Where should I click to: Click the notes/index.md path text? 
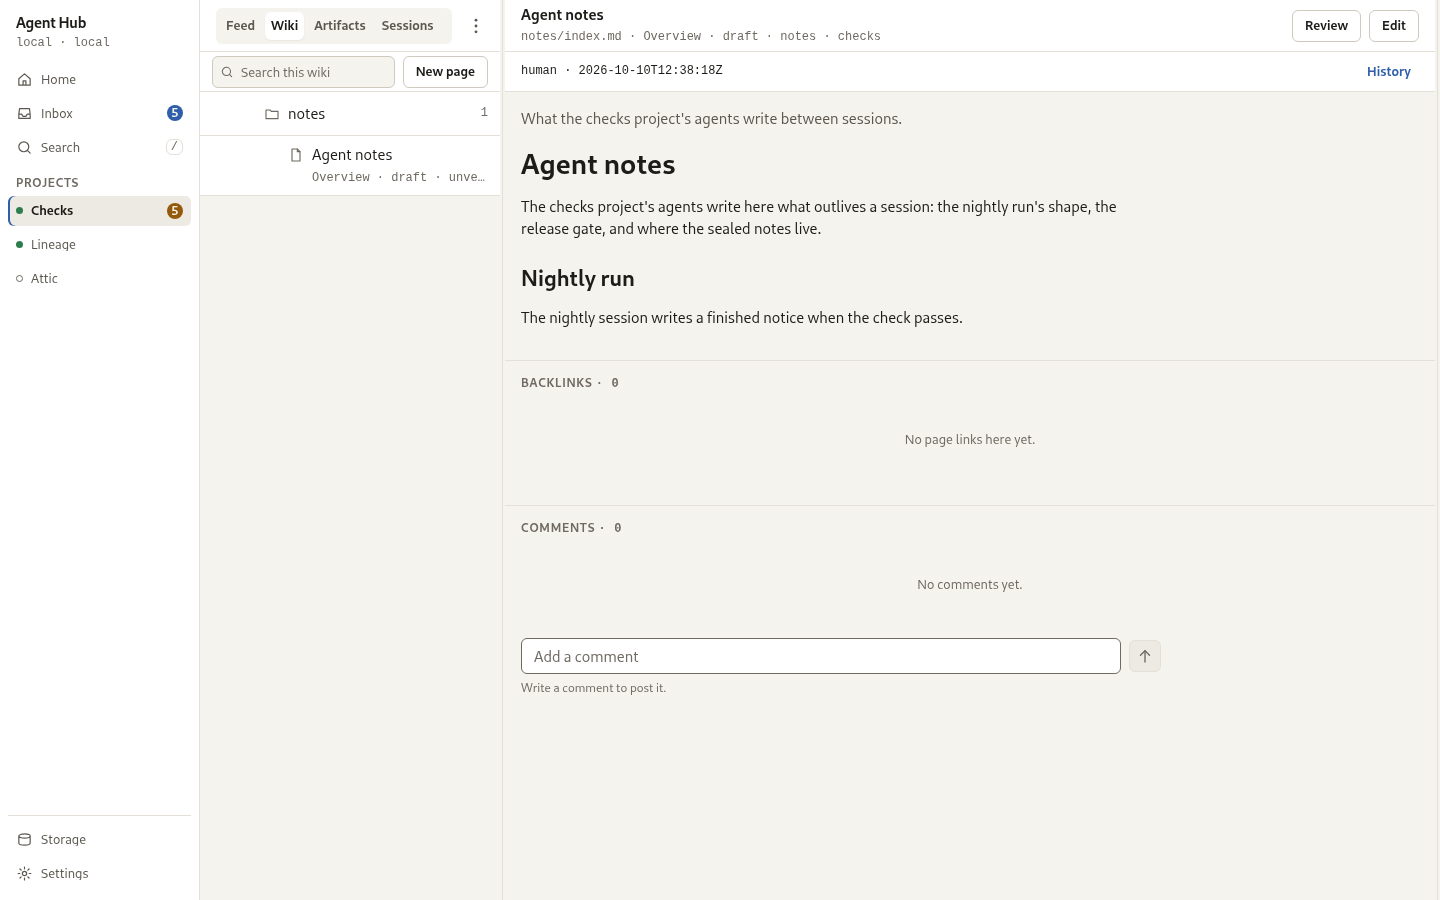pos(571,36)
